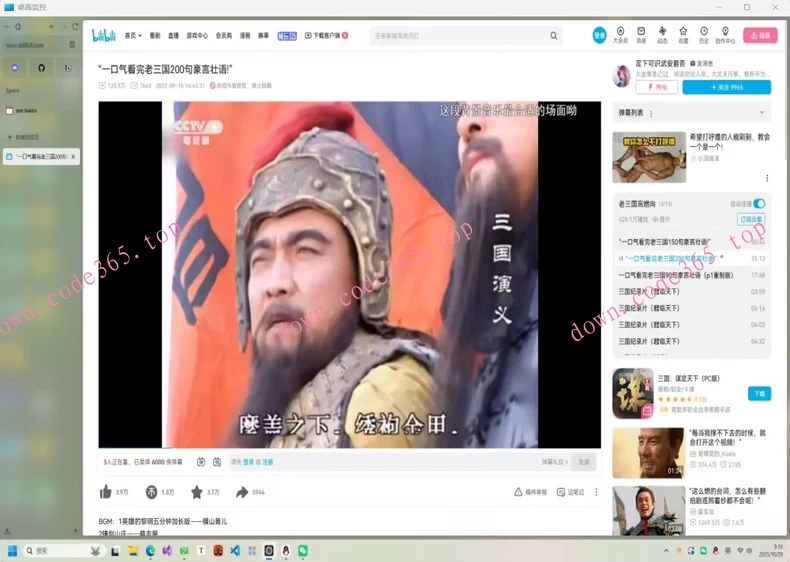
Task: Select 三国纪录片 (群临天下) item lasting 04:03
Action: tap(691, 325)
